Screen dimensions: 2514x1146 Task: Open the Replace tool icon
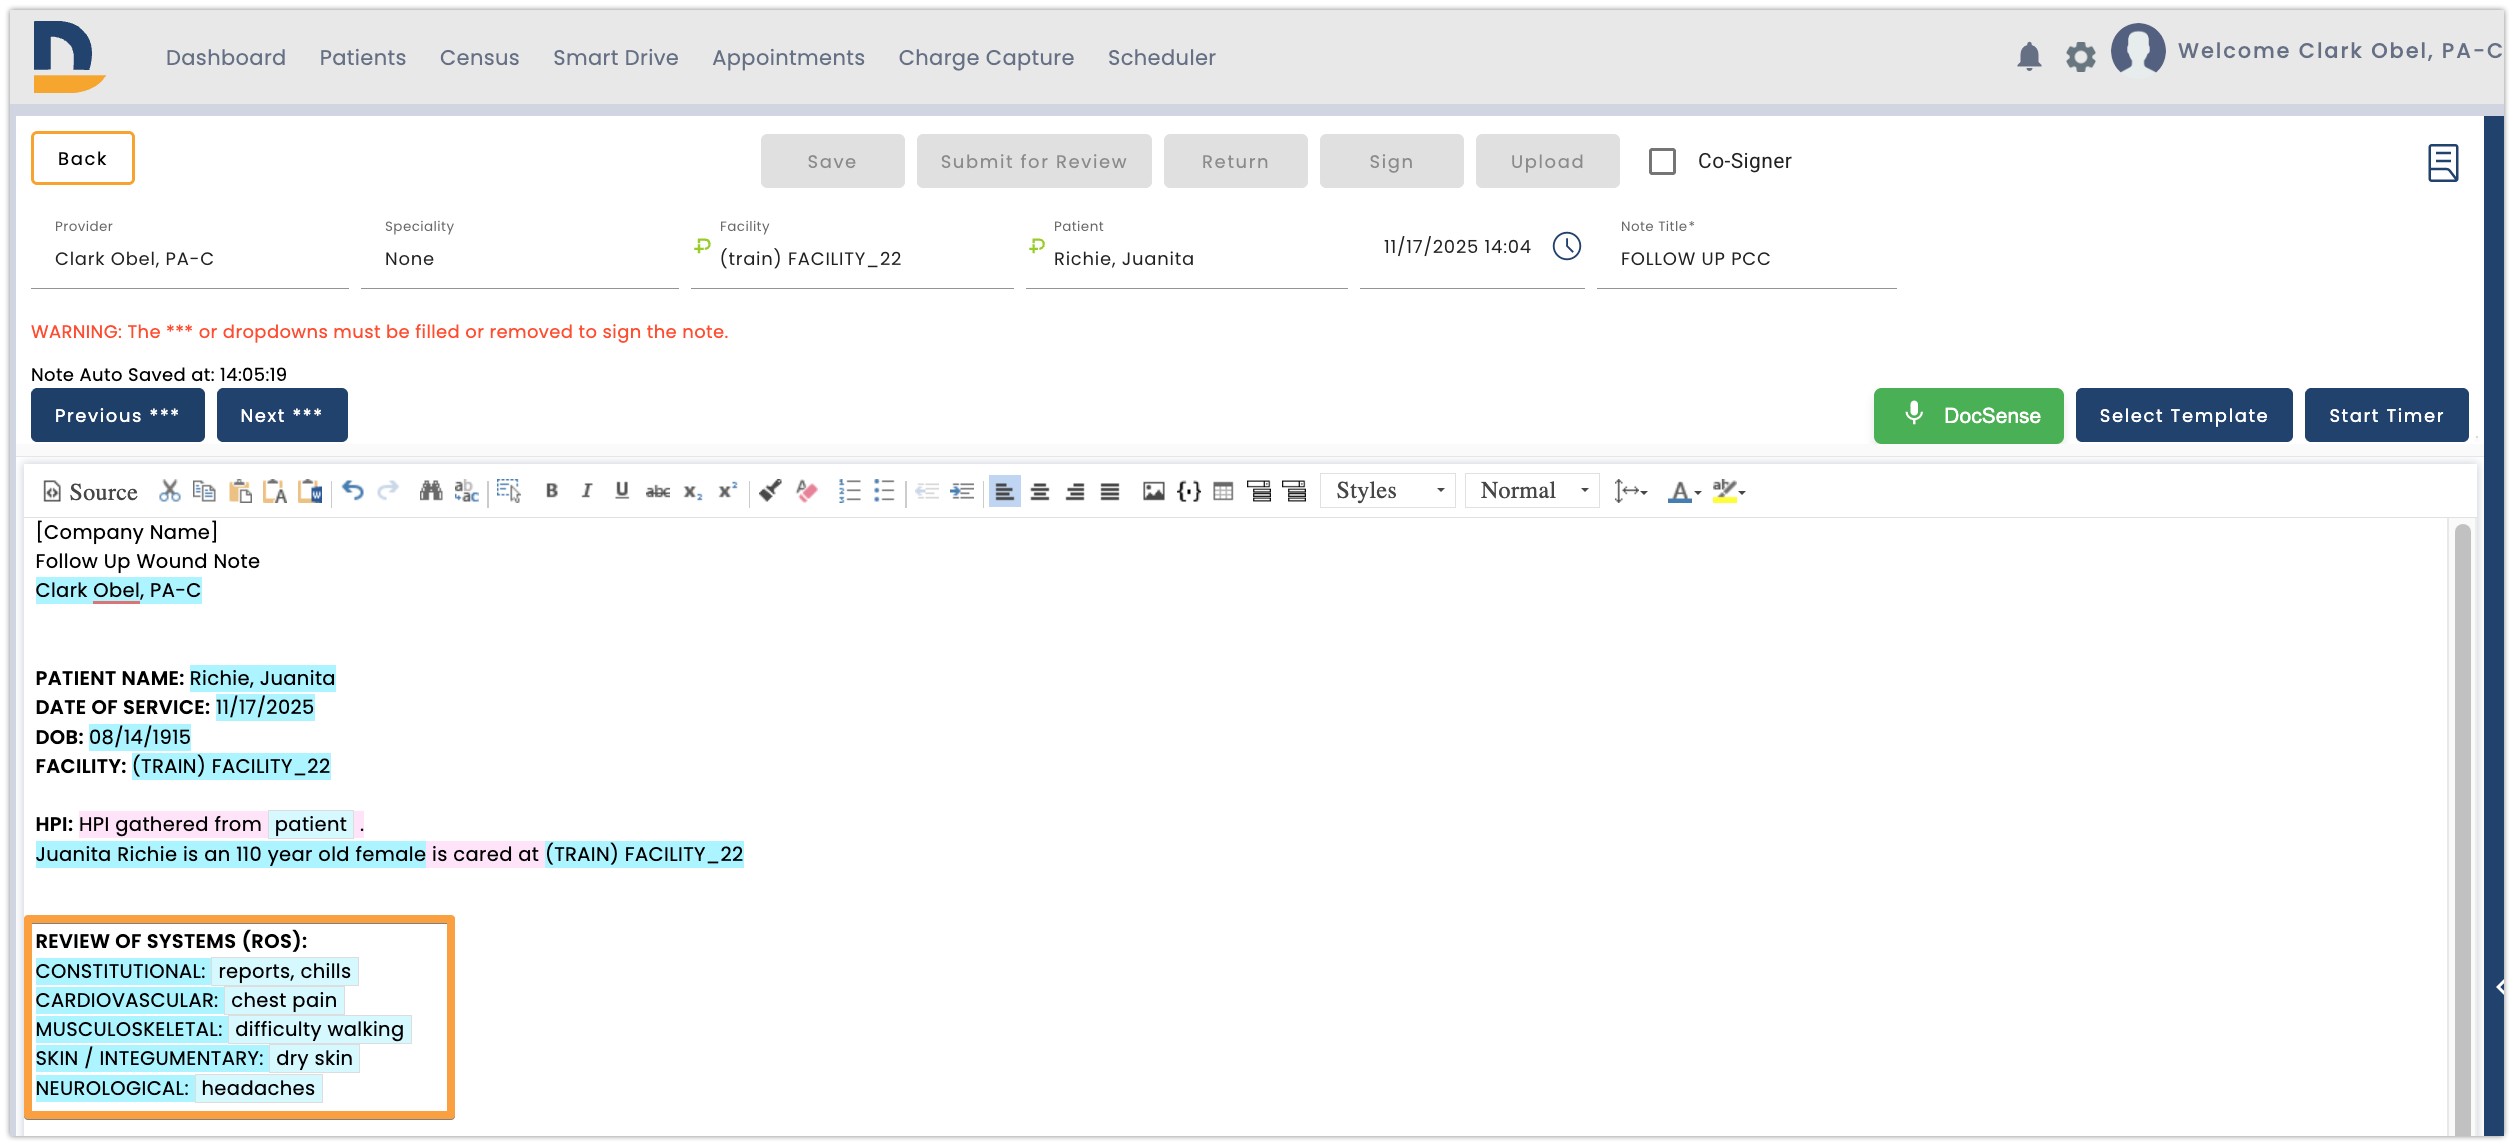click(467, 491)
